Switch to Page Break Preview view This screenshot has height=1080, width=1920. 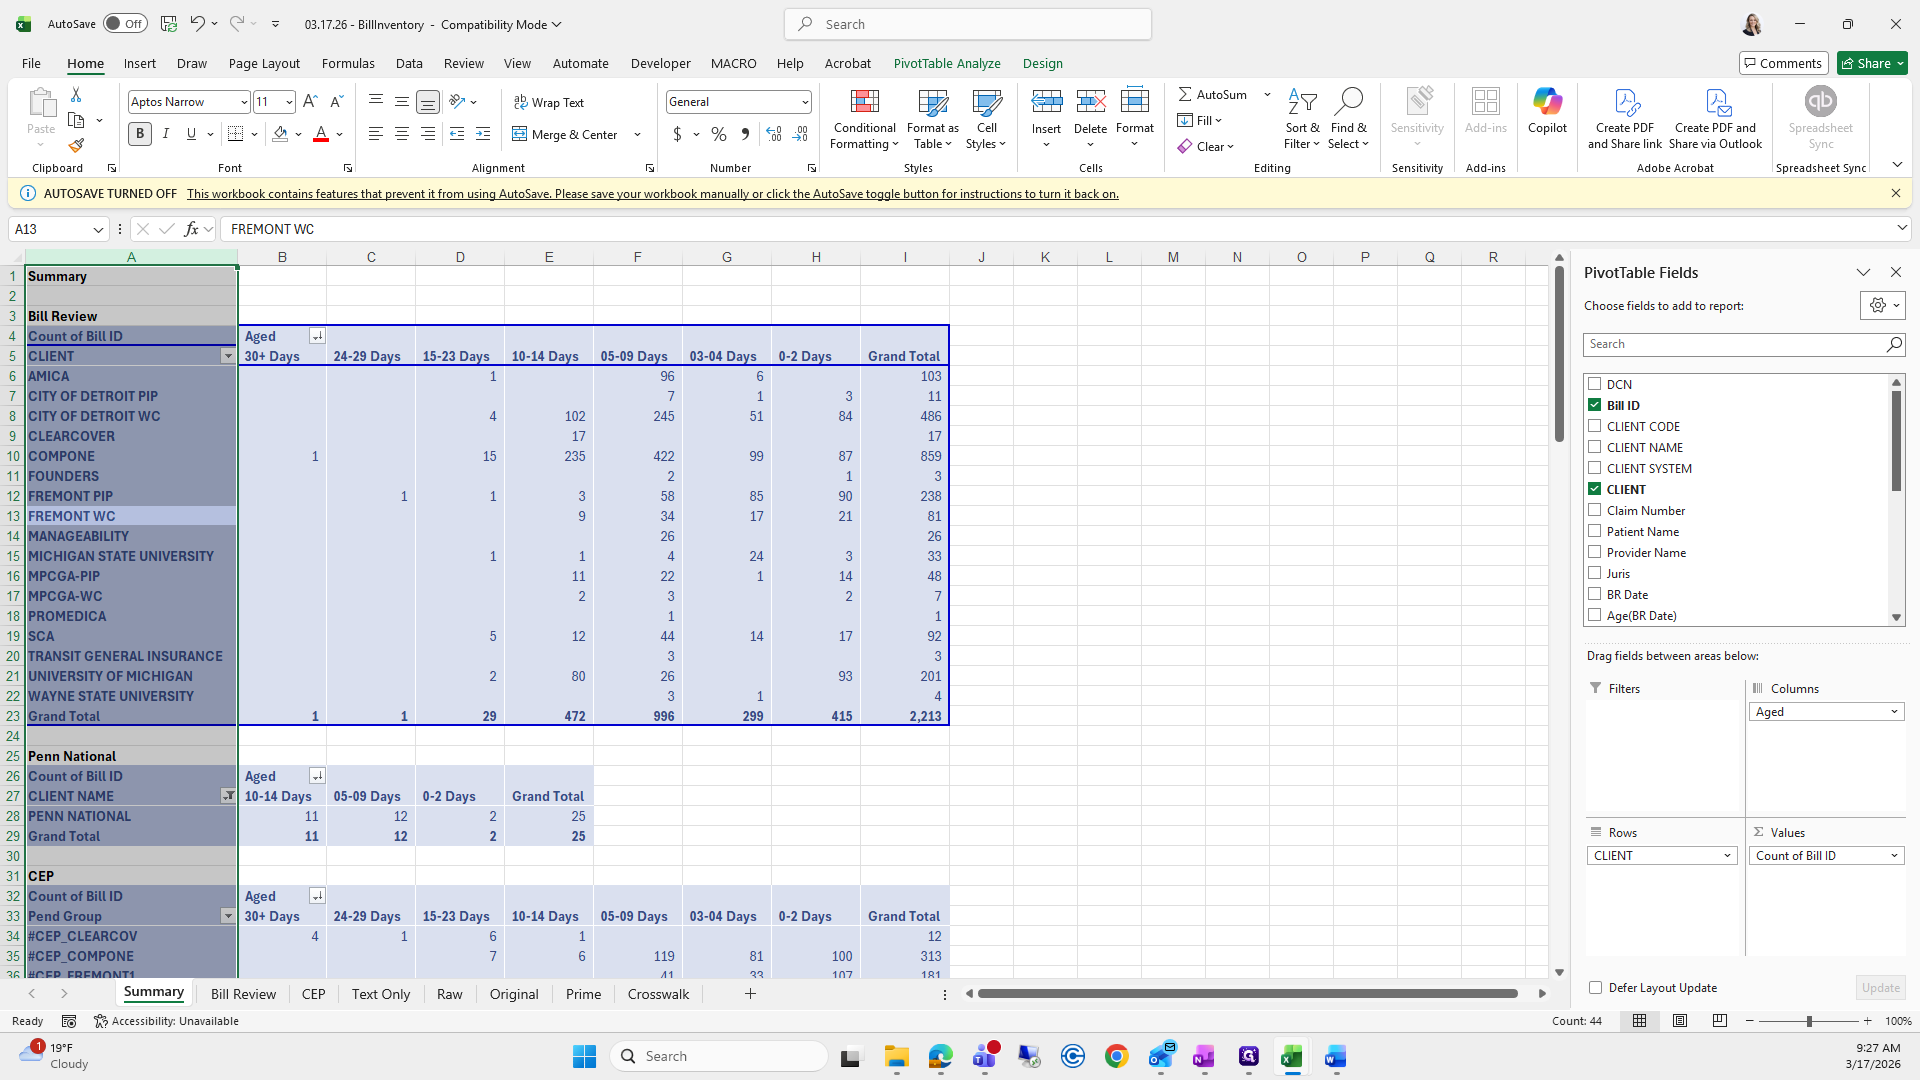pos(1720,1021)
